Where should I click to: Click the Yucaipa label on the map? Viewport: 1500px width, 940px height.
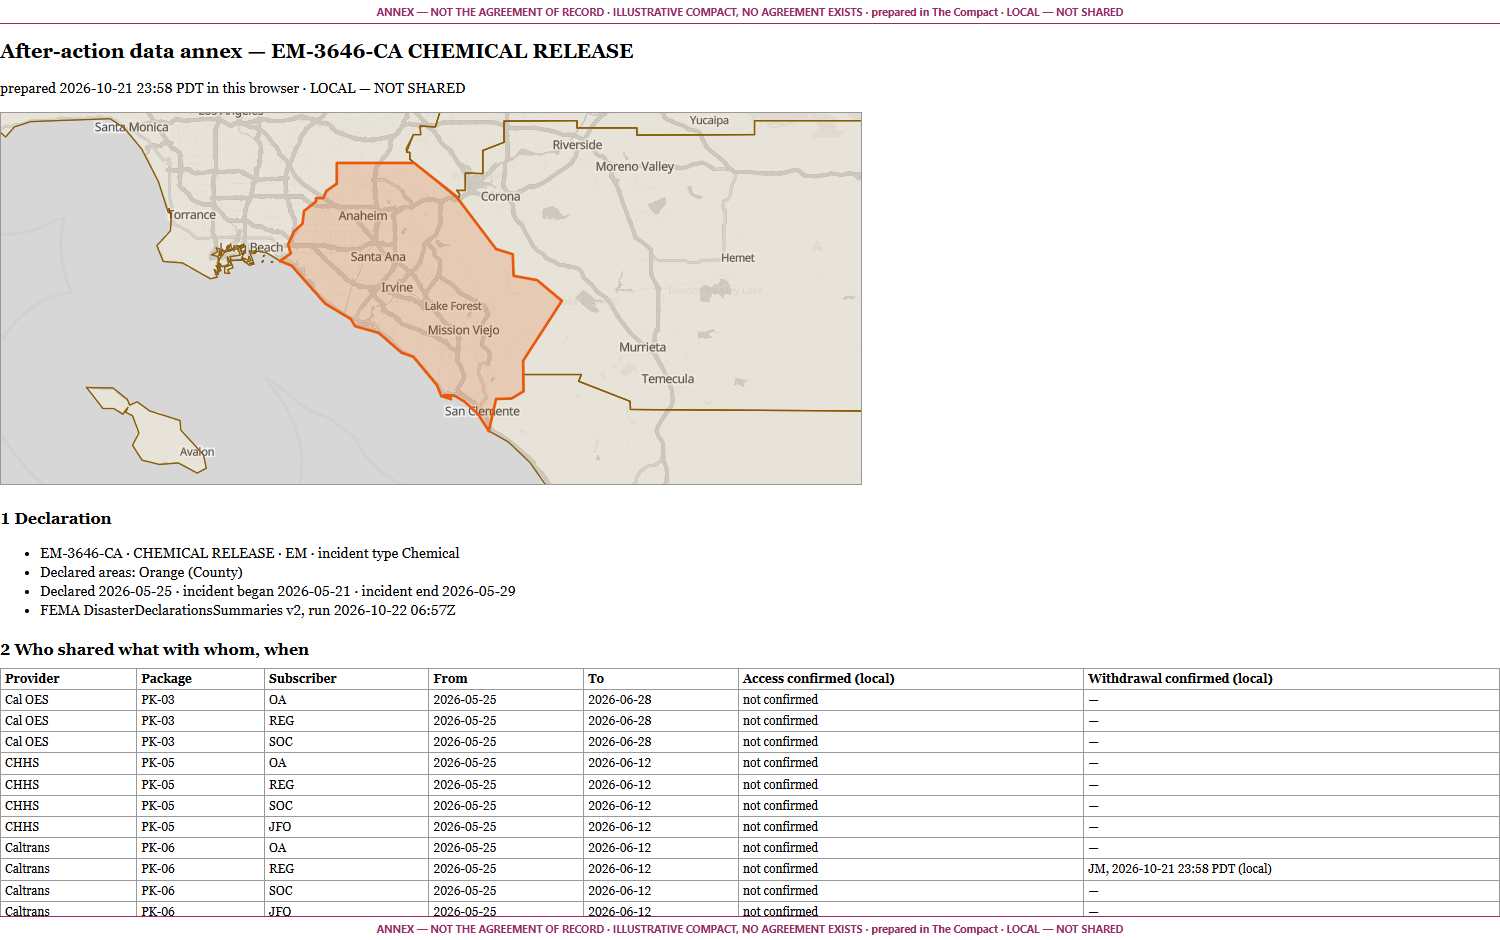tap(709, 121)
